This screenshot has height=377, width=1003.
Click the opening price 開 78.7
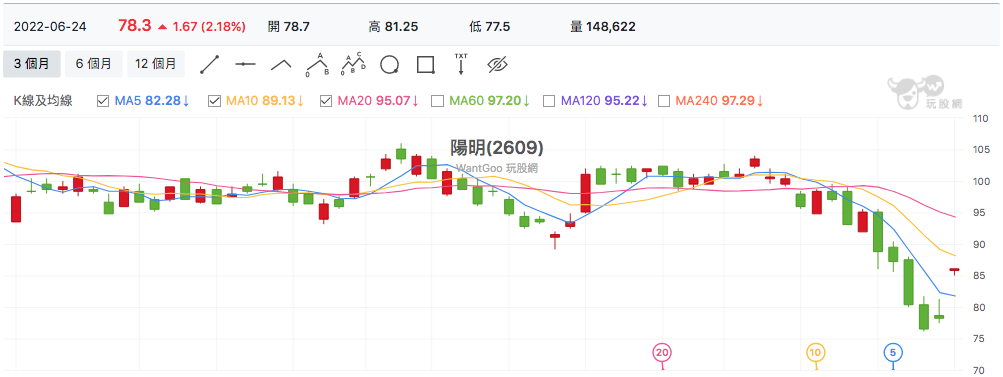coord(288,27)
